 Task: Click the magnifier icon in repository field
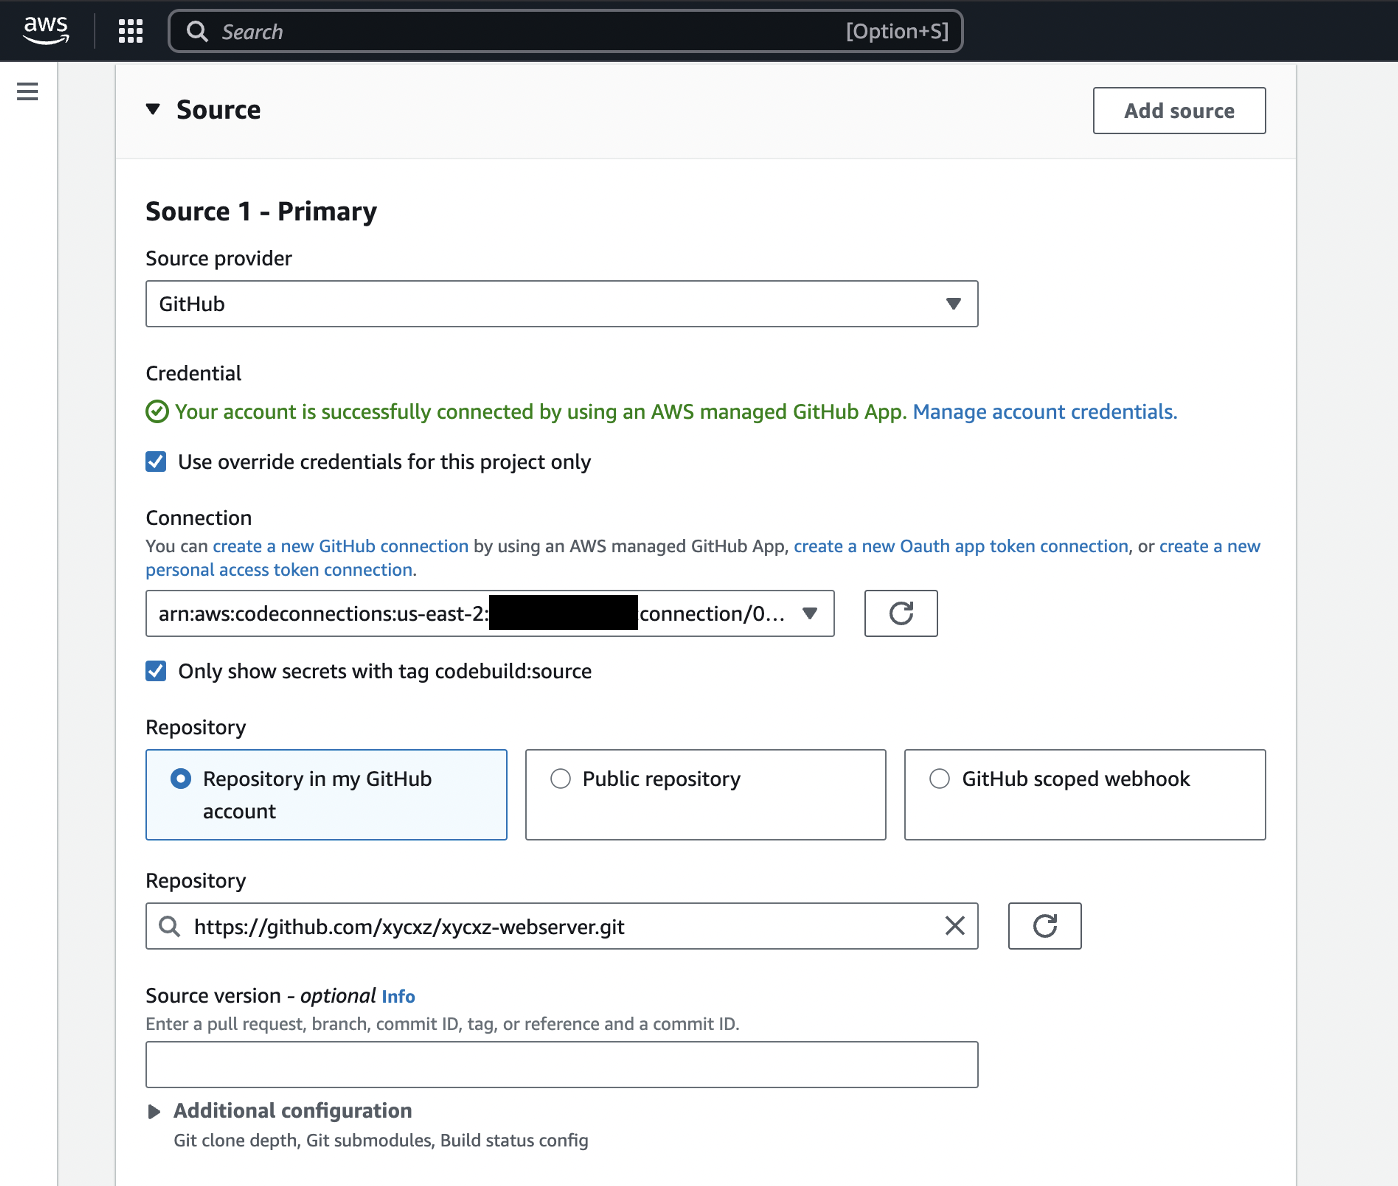click(x=171, y=927)
